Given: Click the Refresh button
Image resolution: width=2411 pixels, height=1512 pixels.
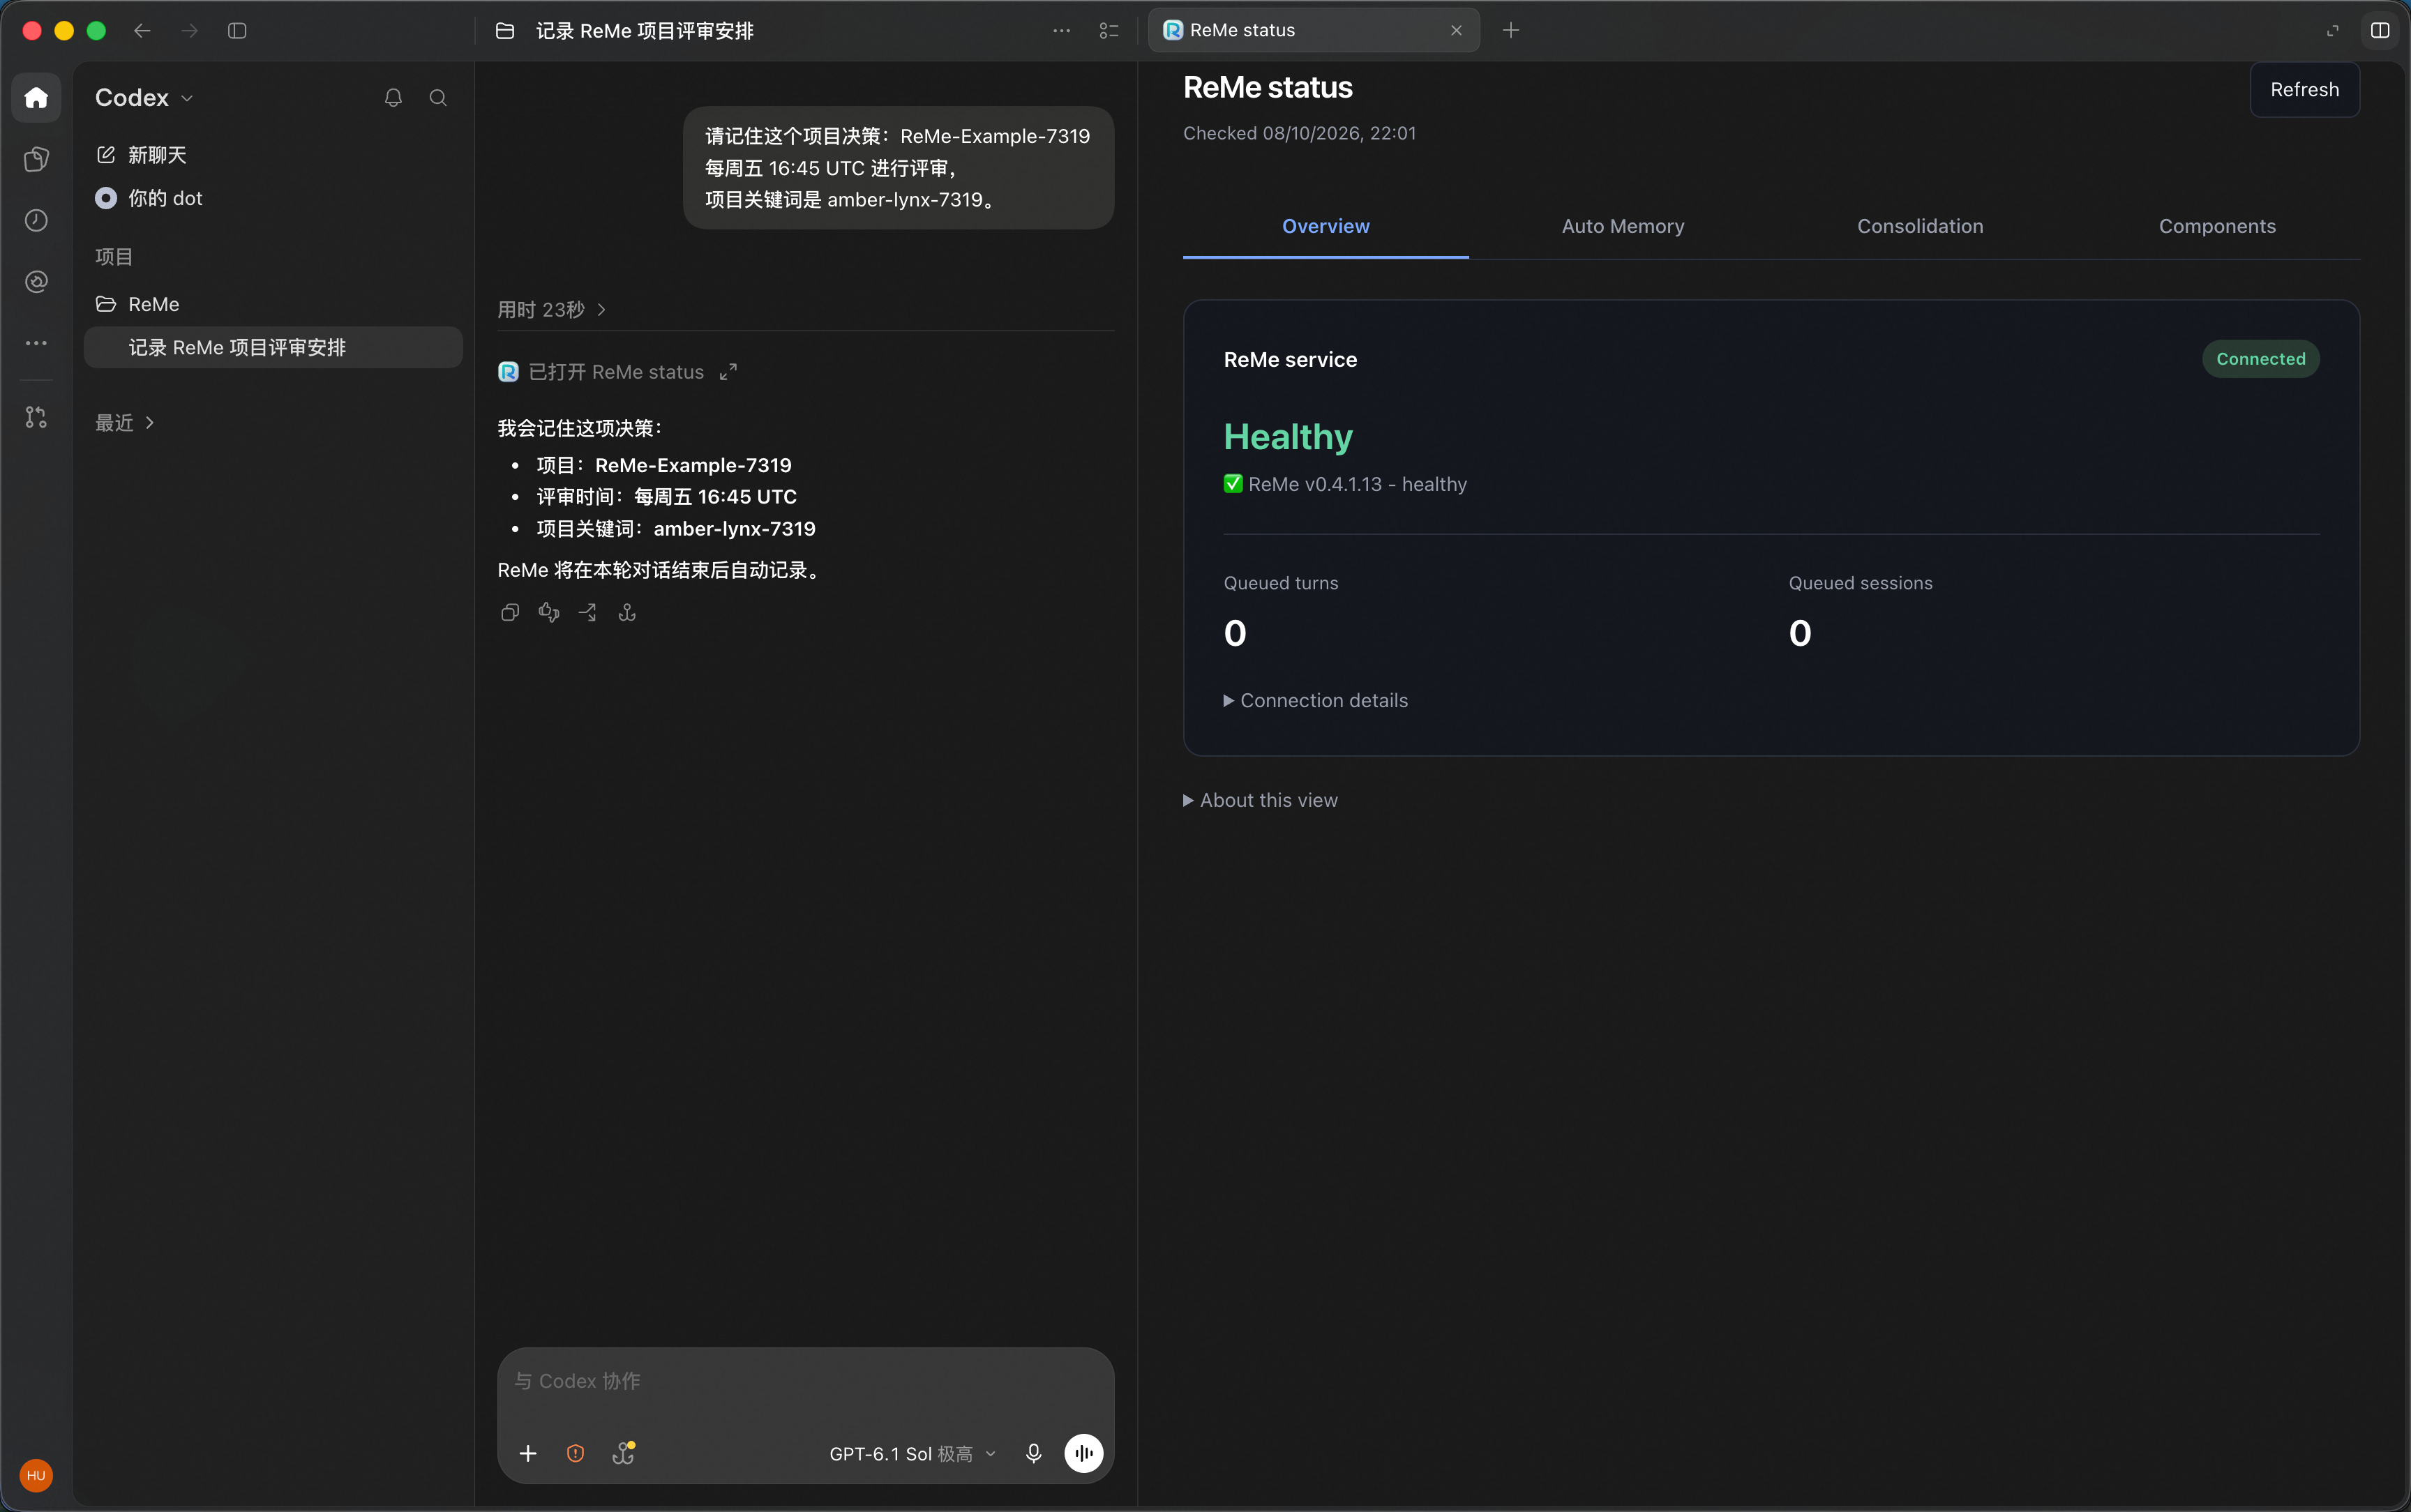Looking at the screenshot, I should [x=2304, y=90].
